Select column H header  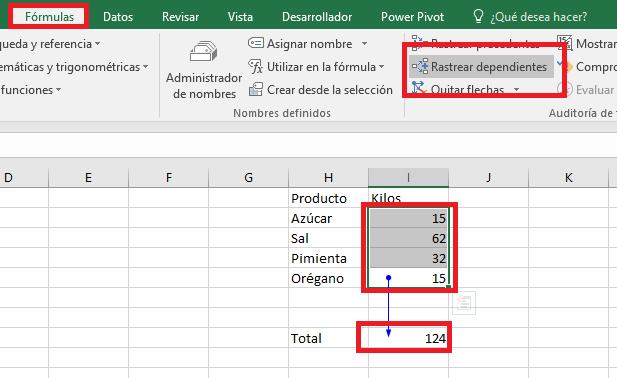coord(329,178)
